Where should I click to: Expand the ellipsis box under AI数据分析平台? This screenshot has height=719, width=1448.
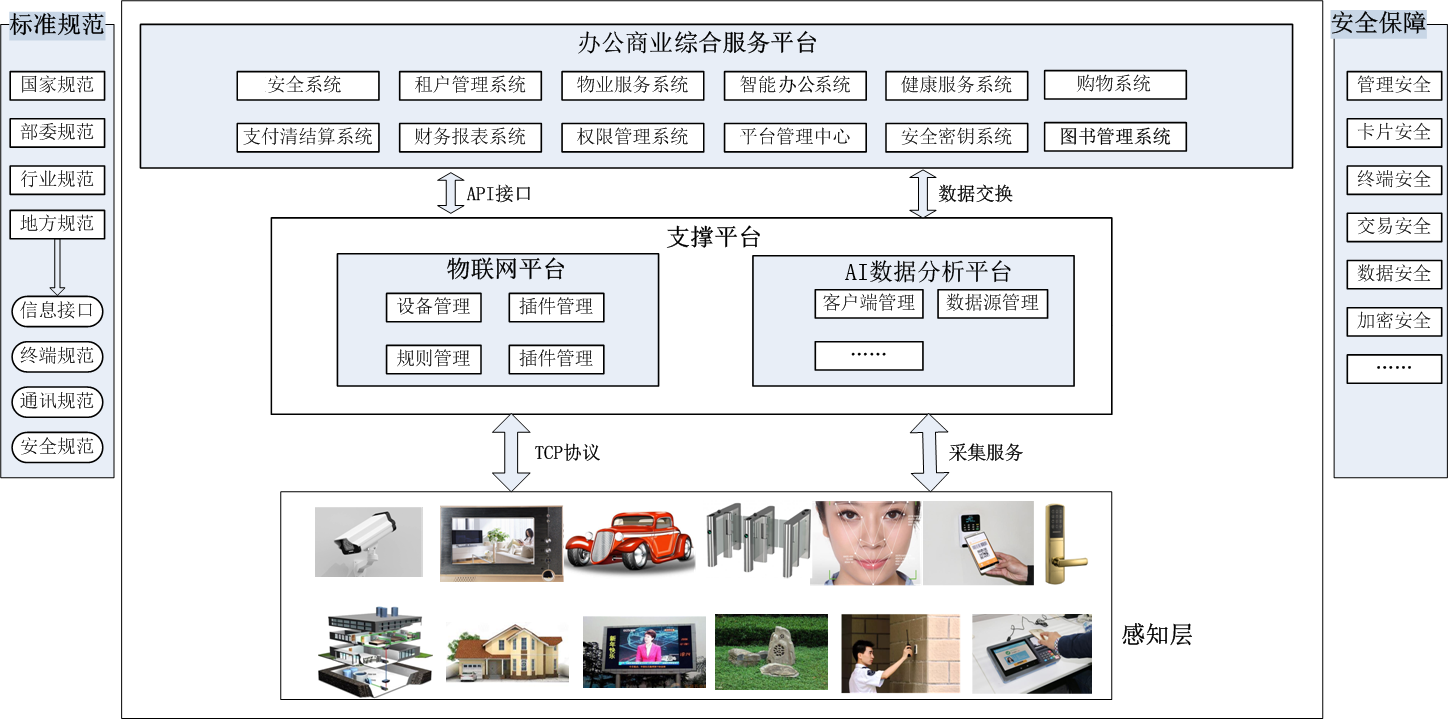868,356
